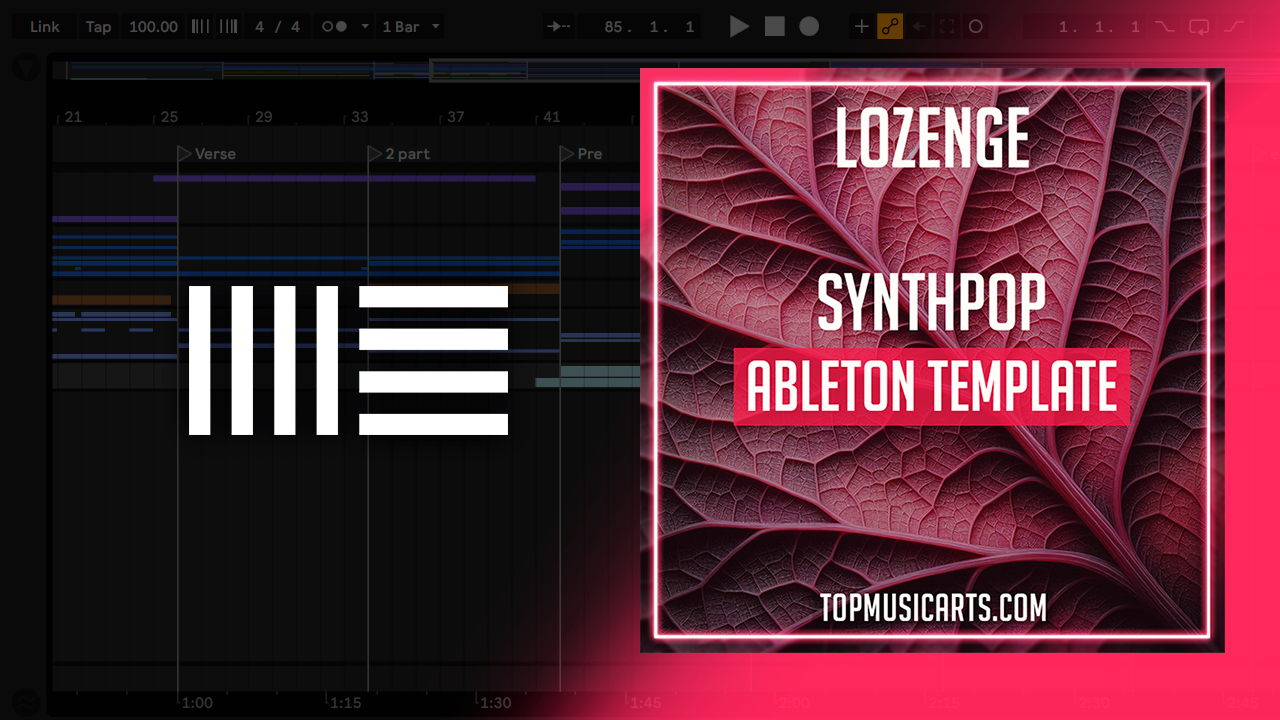Image resolution: width=1280 pixels, height=720 pixels.
Task: Toggle the metronome button
Action: pyautogui.click(x=335, y=27)
